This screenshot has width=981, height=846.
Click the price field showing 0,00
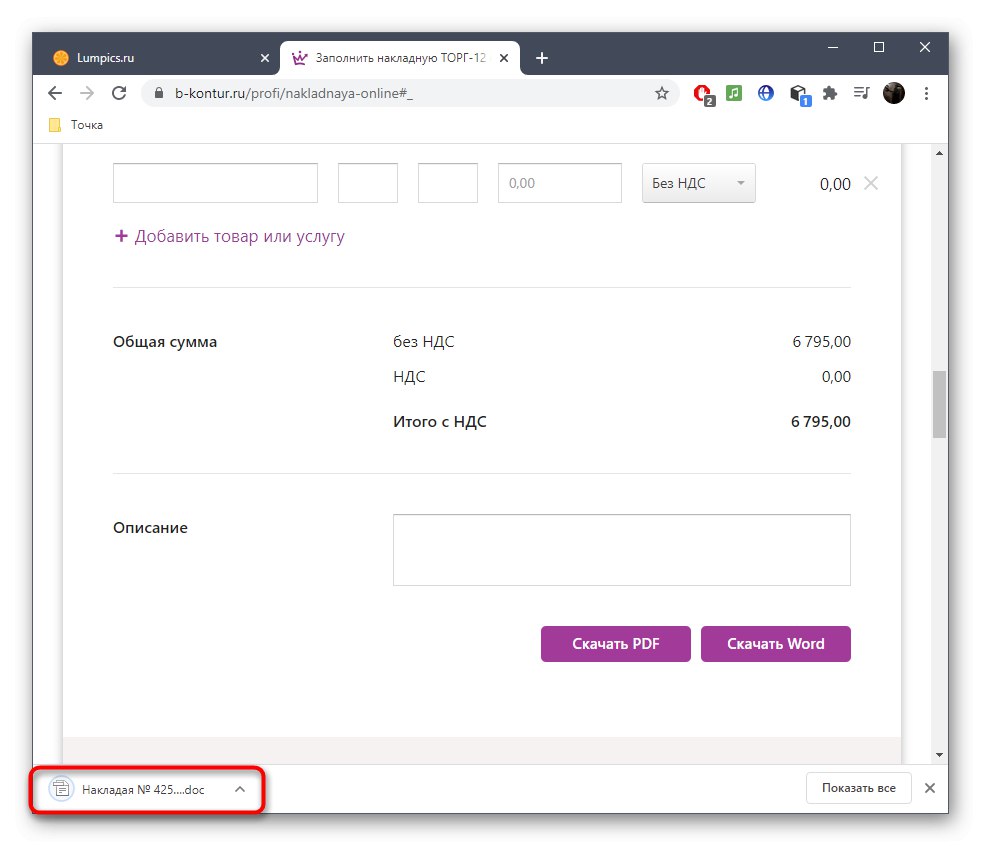[x=560, y=183]
